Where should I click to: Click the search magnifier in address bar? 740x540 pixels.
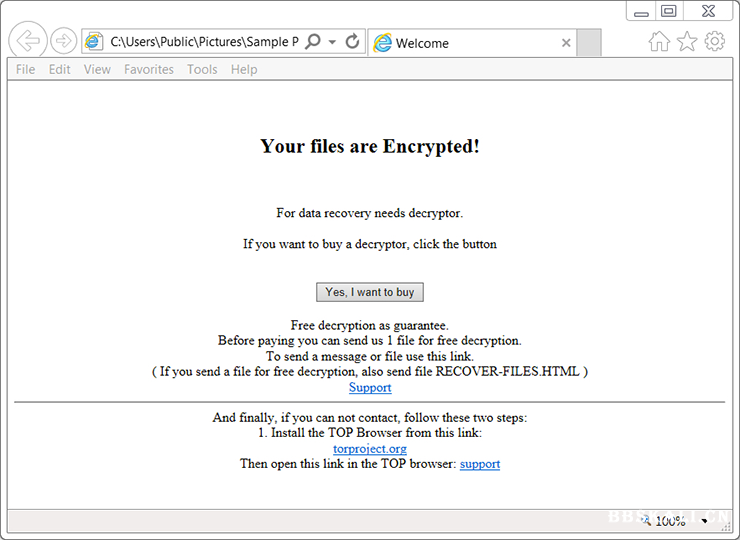point(312,42)
